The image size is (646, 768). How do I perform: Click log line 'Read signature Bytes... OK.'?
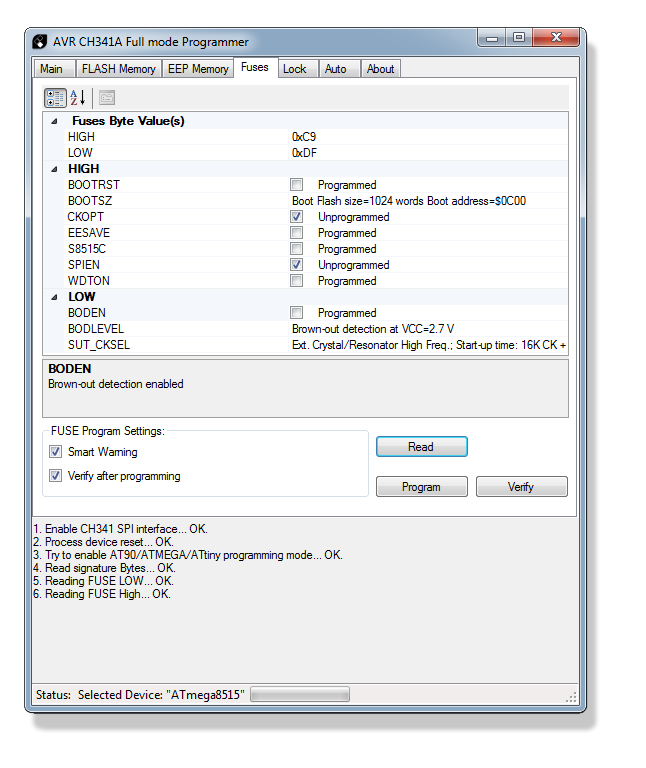[x=104, y=568]
